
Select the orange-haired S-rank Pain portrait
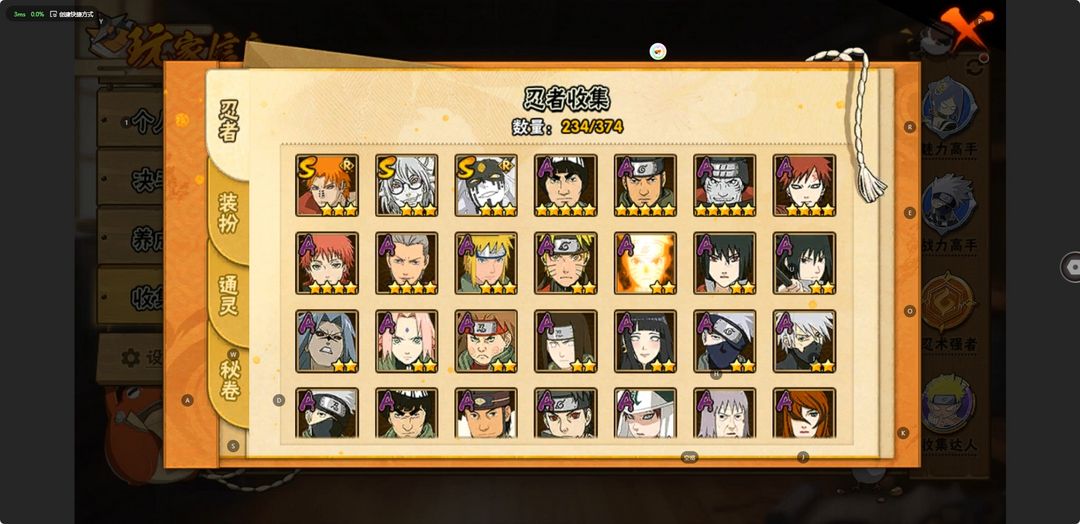(327, 185)
